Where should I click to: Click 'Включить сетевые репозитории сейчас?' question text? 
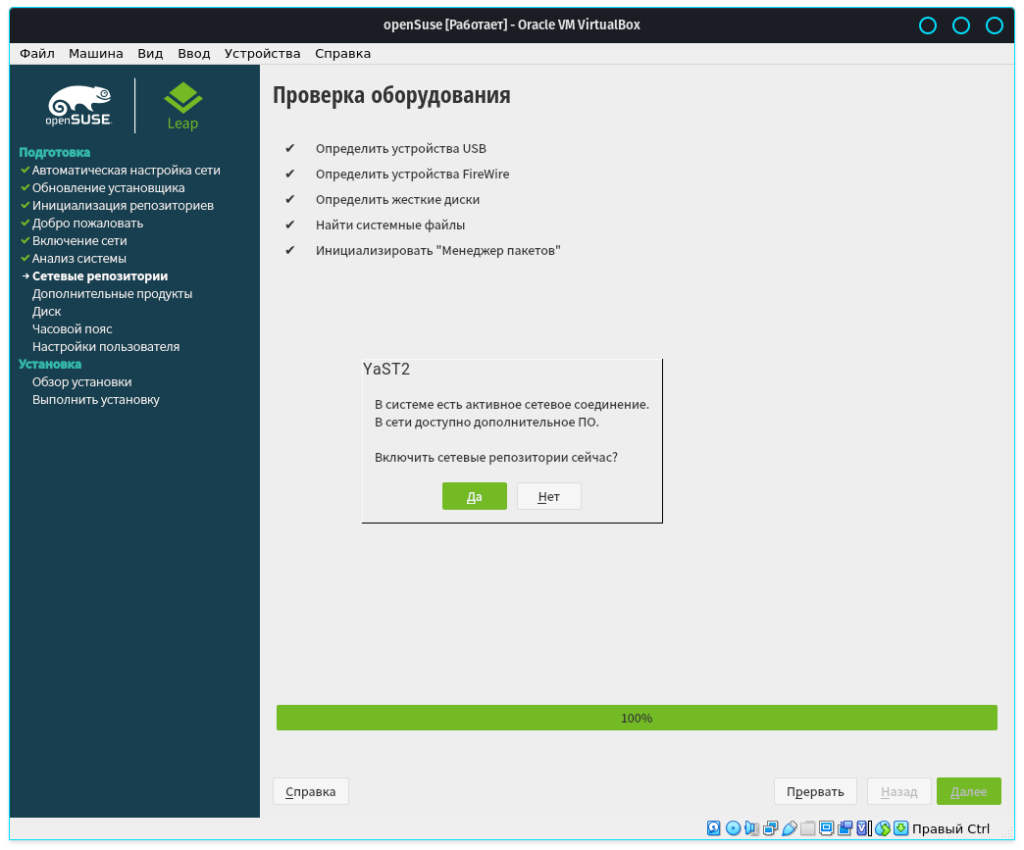tap(496, 458)
